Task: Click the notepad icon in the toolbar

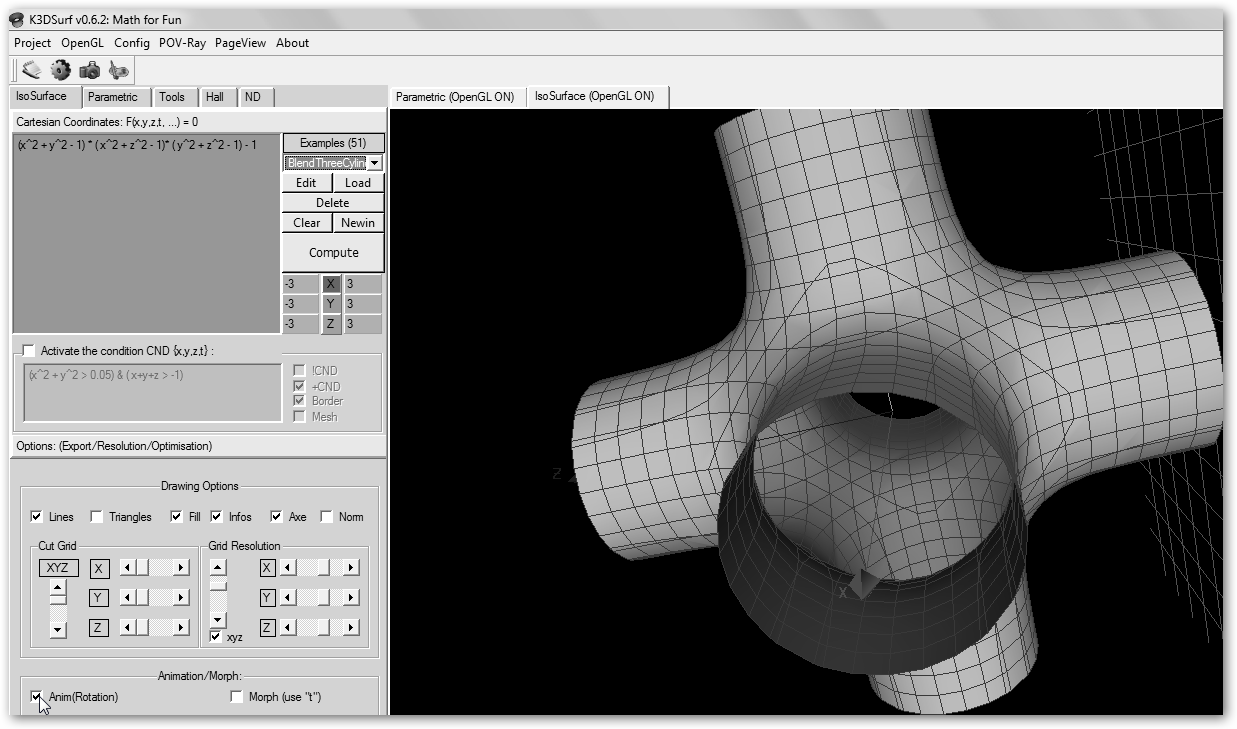Action: (32, 70)
